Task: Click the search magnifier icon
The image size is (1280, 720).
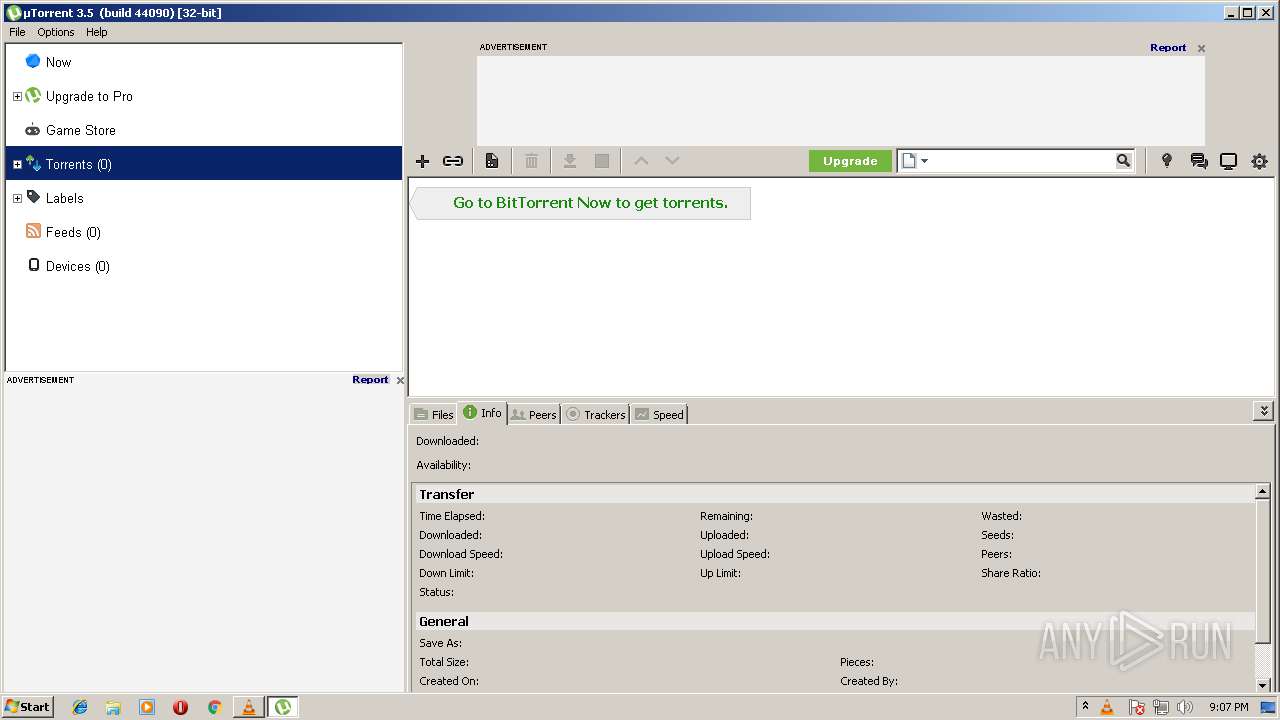Action: (1123, 161)
